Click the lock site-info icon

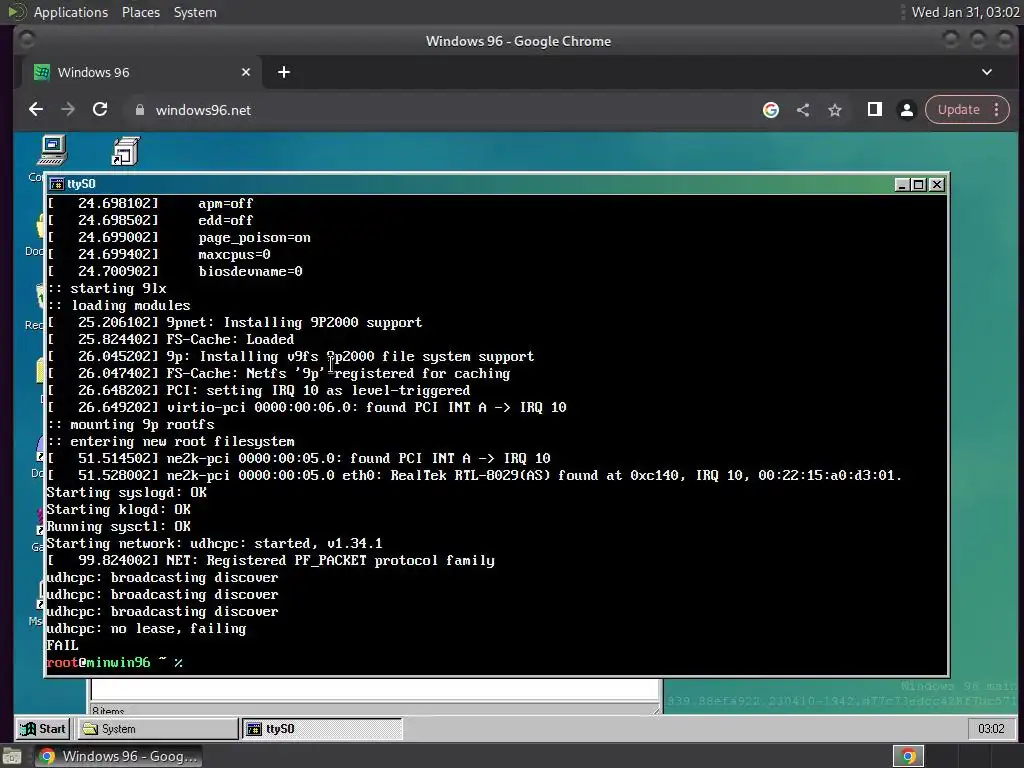pos(139,110)
